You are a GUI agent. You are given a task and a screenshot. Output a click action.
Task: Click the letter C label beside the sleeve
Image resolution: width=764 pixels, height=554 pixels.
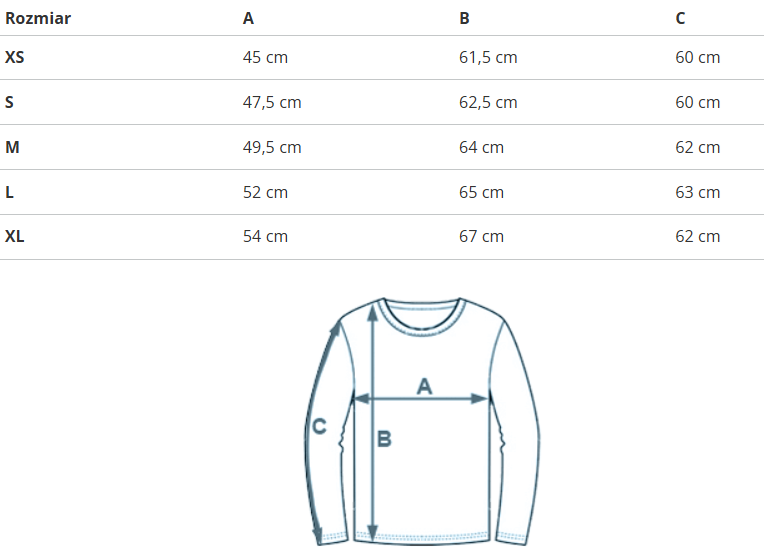pyautogui.click(x=319, y=426)
